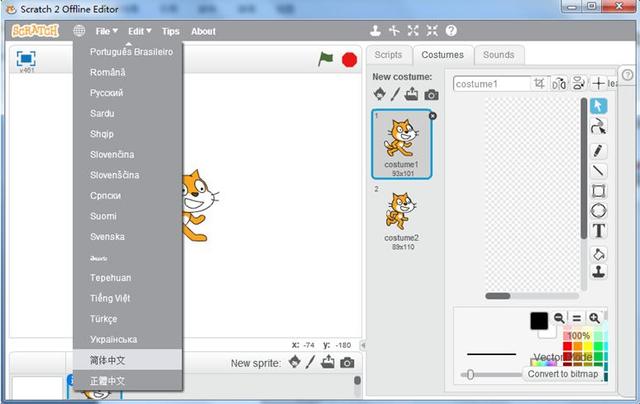Click the red stop button
This screenshot has height=404, width=640.
pos(349,60)
